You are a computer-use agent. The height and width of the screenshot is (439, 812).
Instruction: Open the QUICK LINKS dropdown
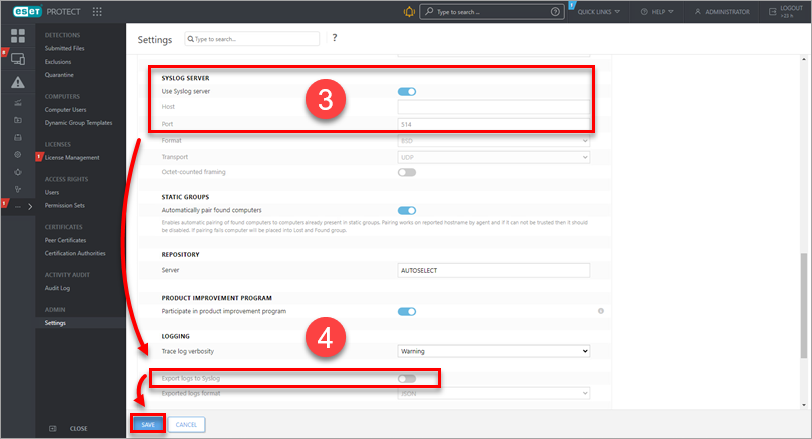pyautogui.click(x=599, y=11)
